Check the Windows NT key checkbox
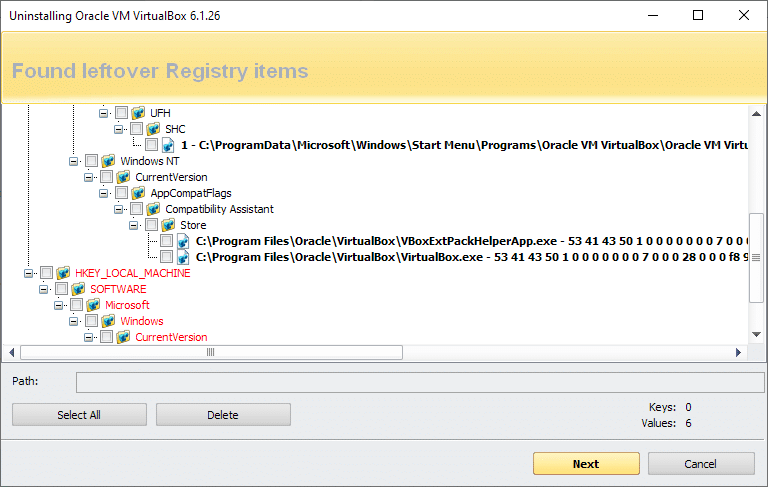 tap(92, 161)
